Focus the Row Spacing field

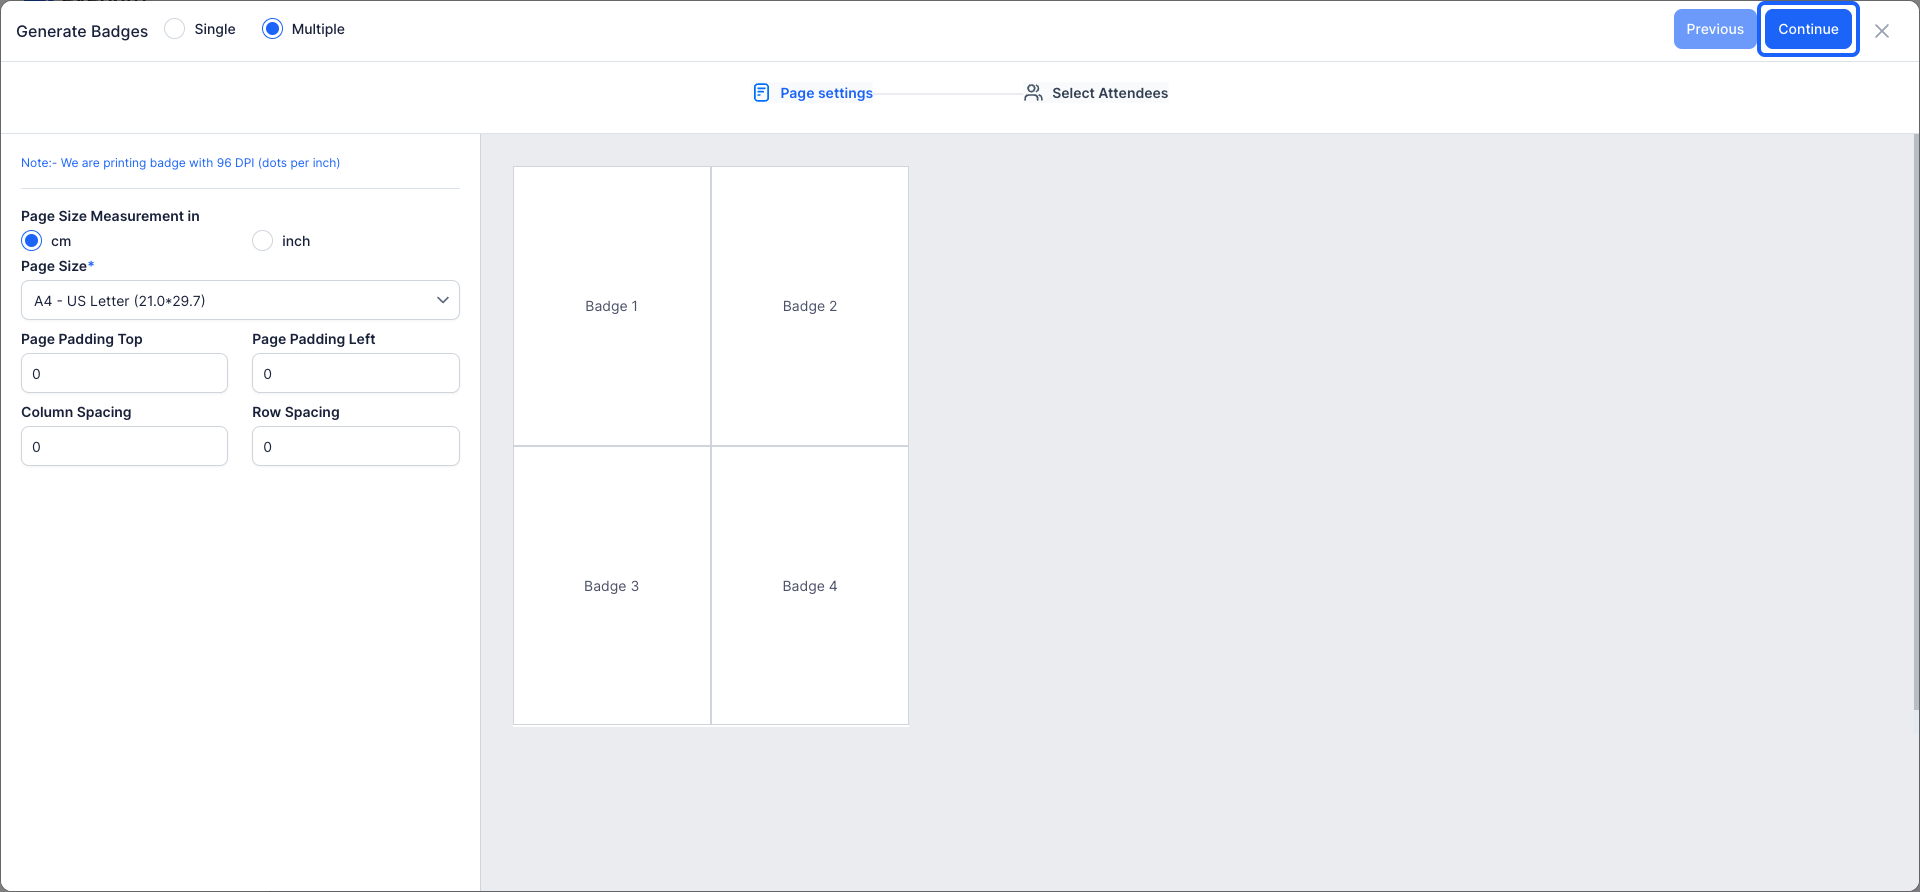coord(356,446)
